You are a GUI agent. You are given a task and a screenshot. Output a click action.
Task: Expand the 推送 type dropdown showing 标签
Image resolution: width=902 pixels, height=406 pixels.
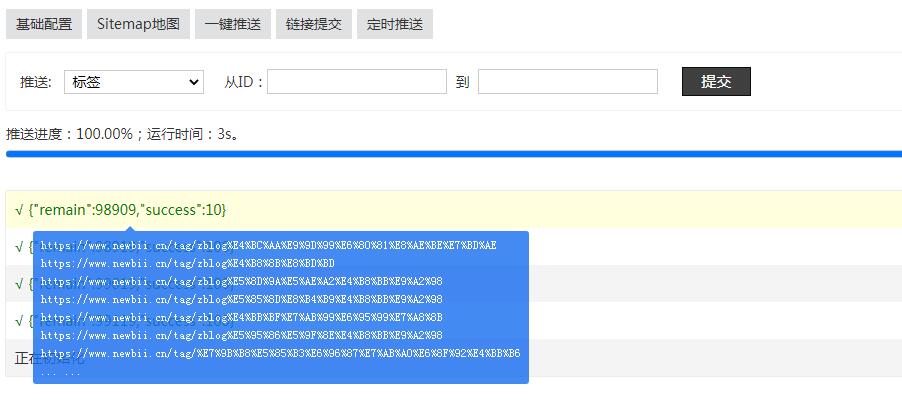[x=134, y=82]
